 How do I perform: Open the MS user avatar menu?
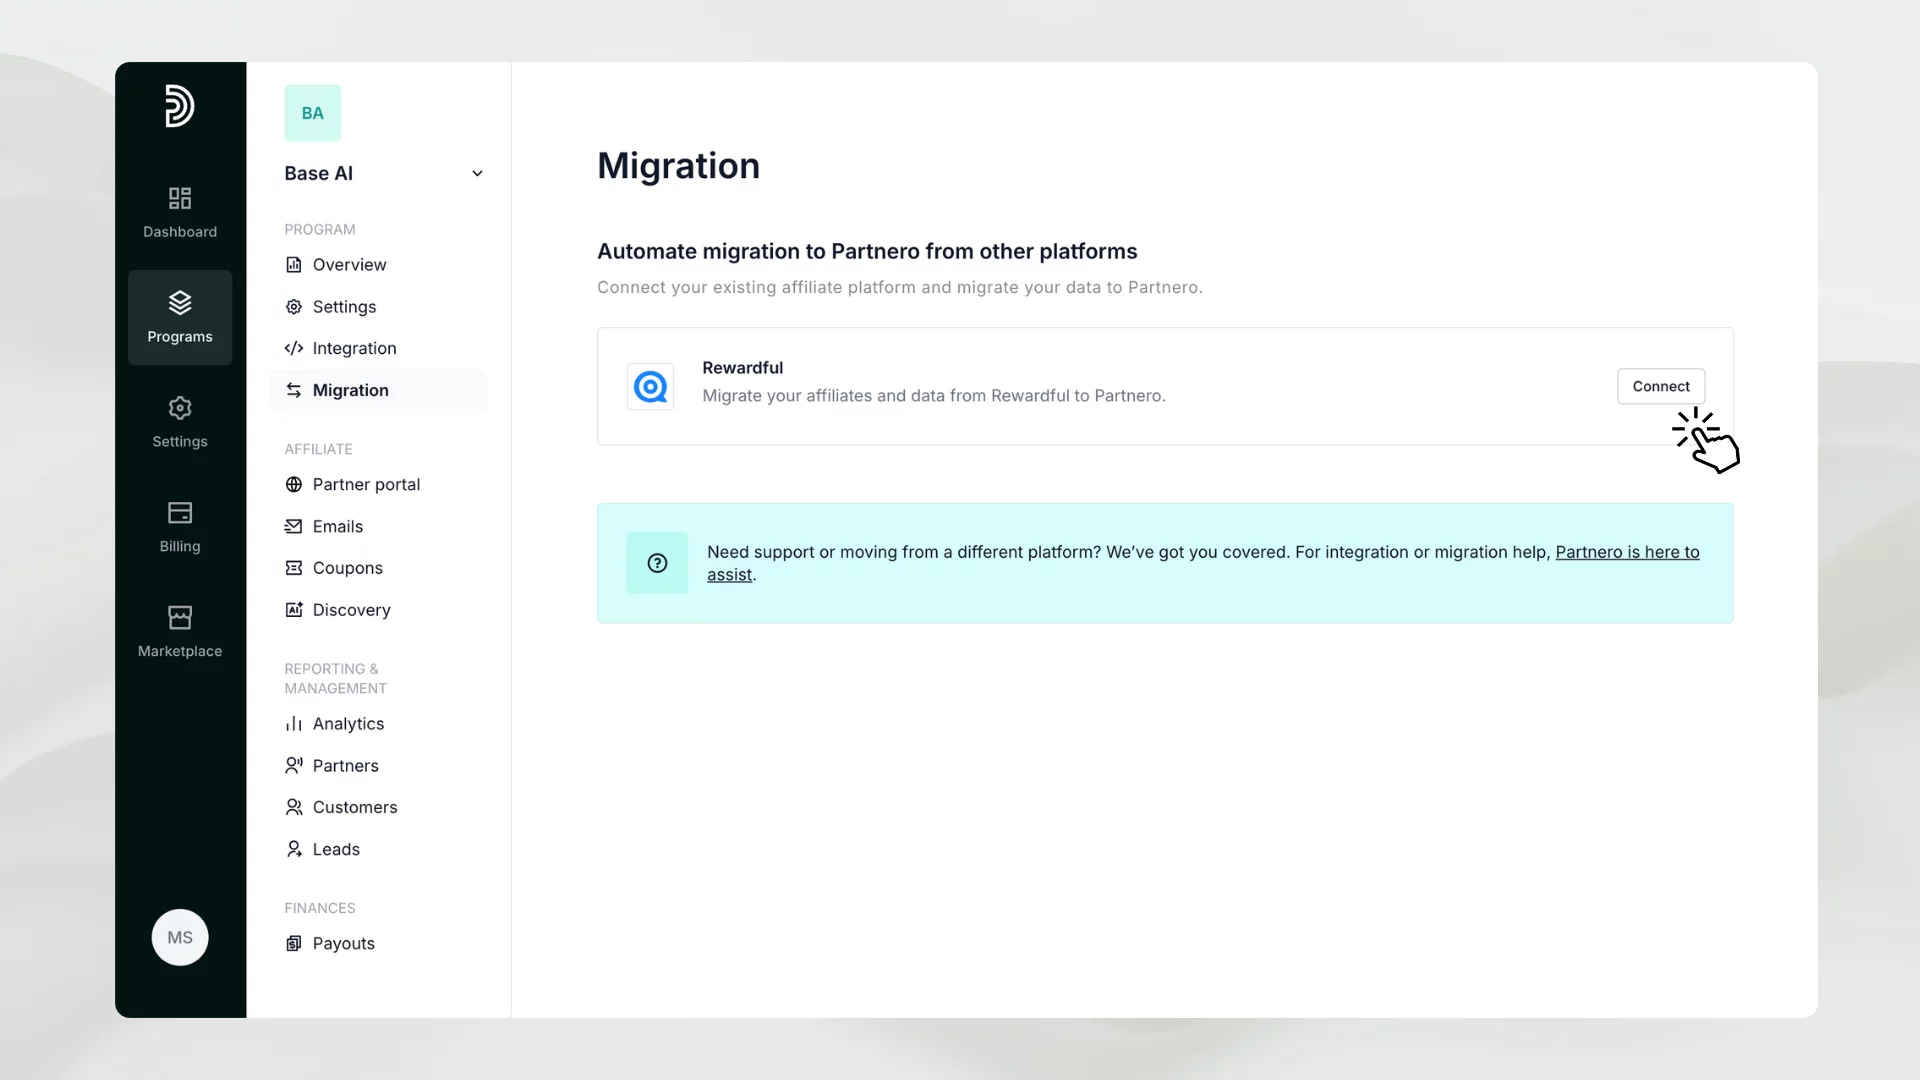(x=180, y=937)
